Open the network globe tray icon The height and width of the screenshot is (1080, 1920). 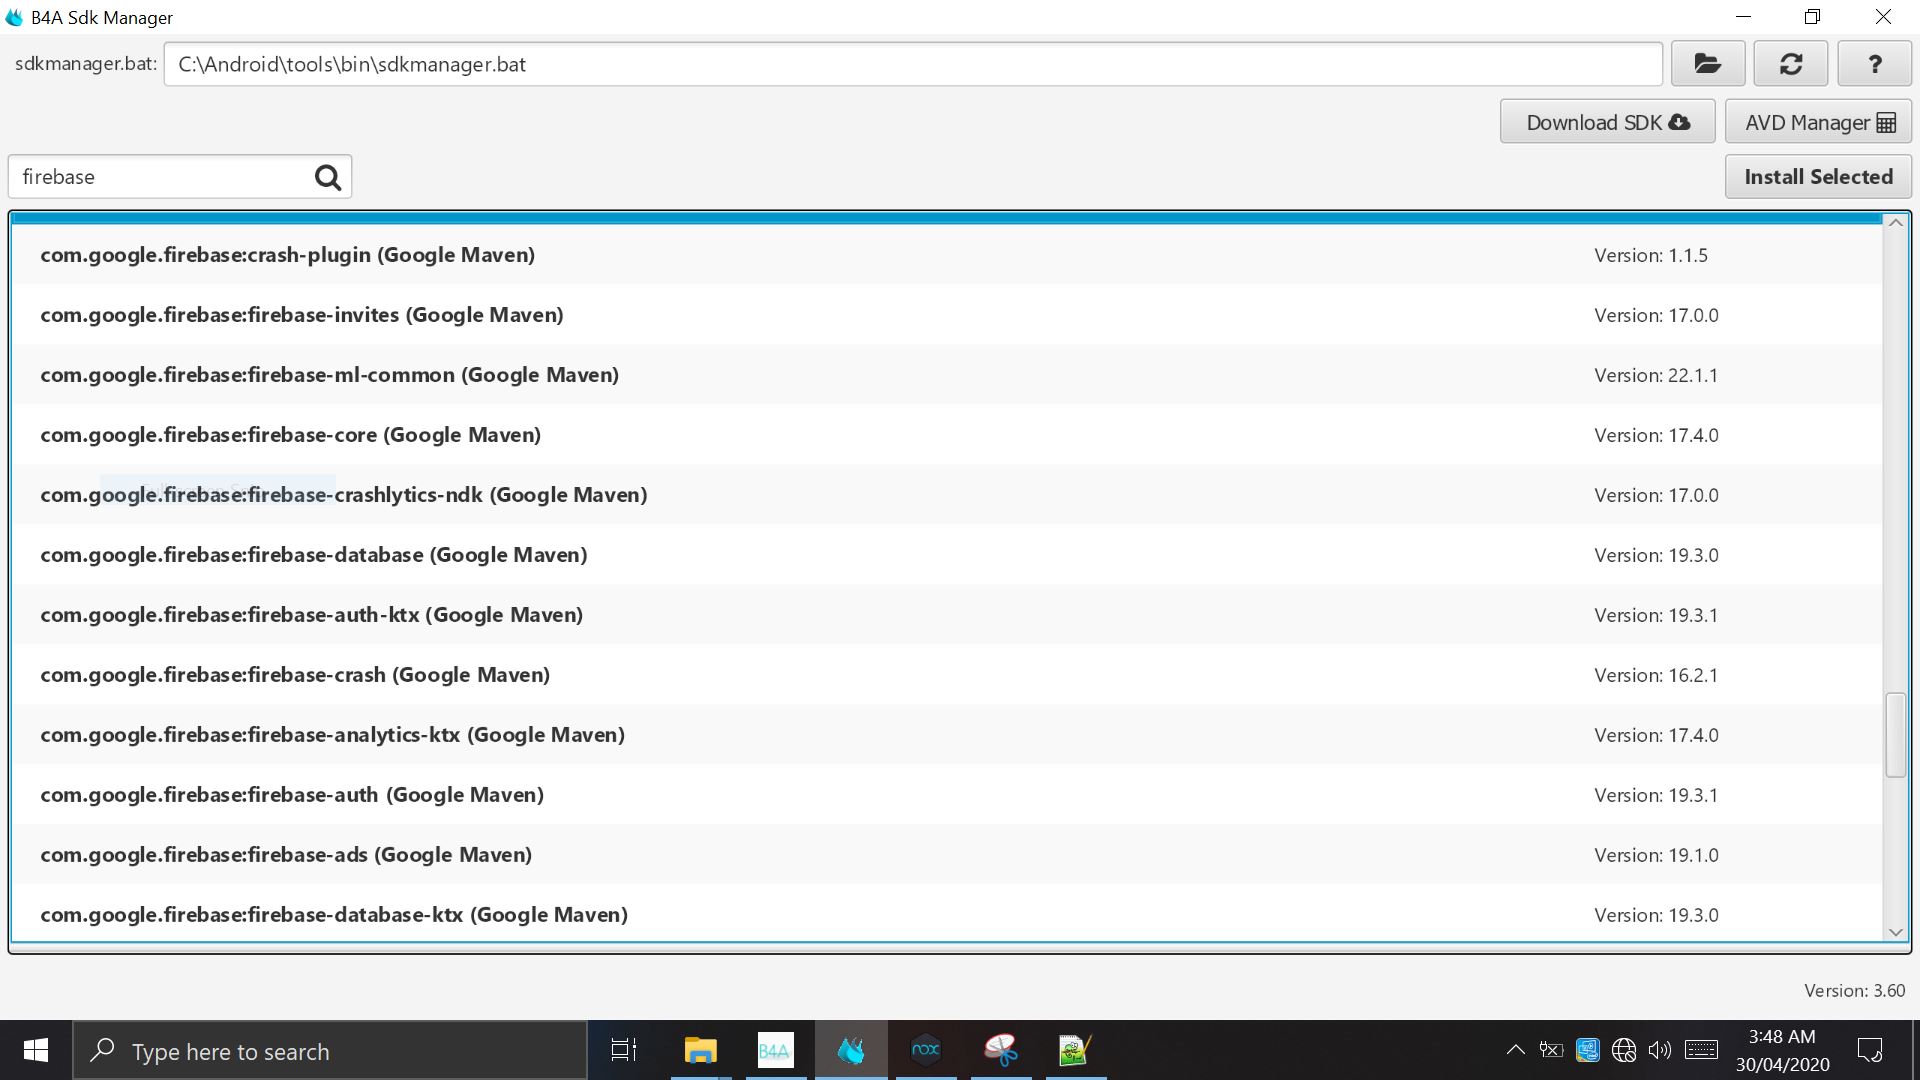1624,1050
